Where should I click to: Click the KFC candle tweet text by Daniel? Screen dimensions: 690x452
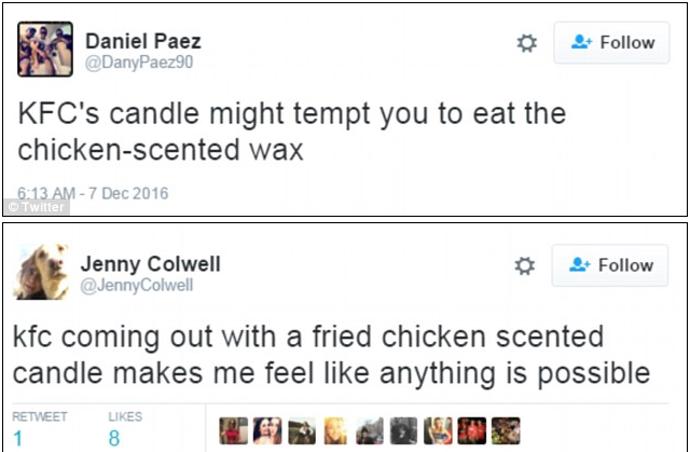point(290,131)
